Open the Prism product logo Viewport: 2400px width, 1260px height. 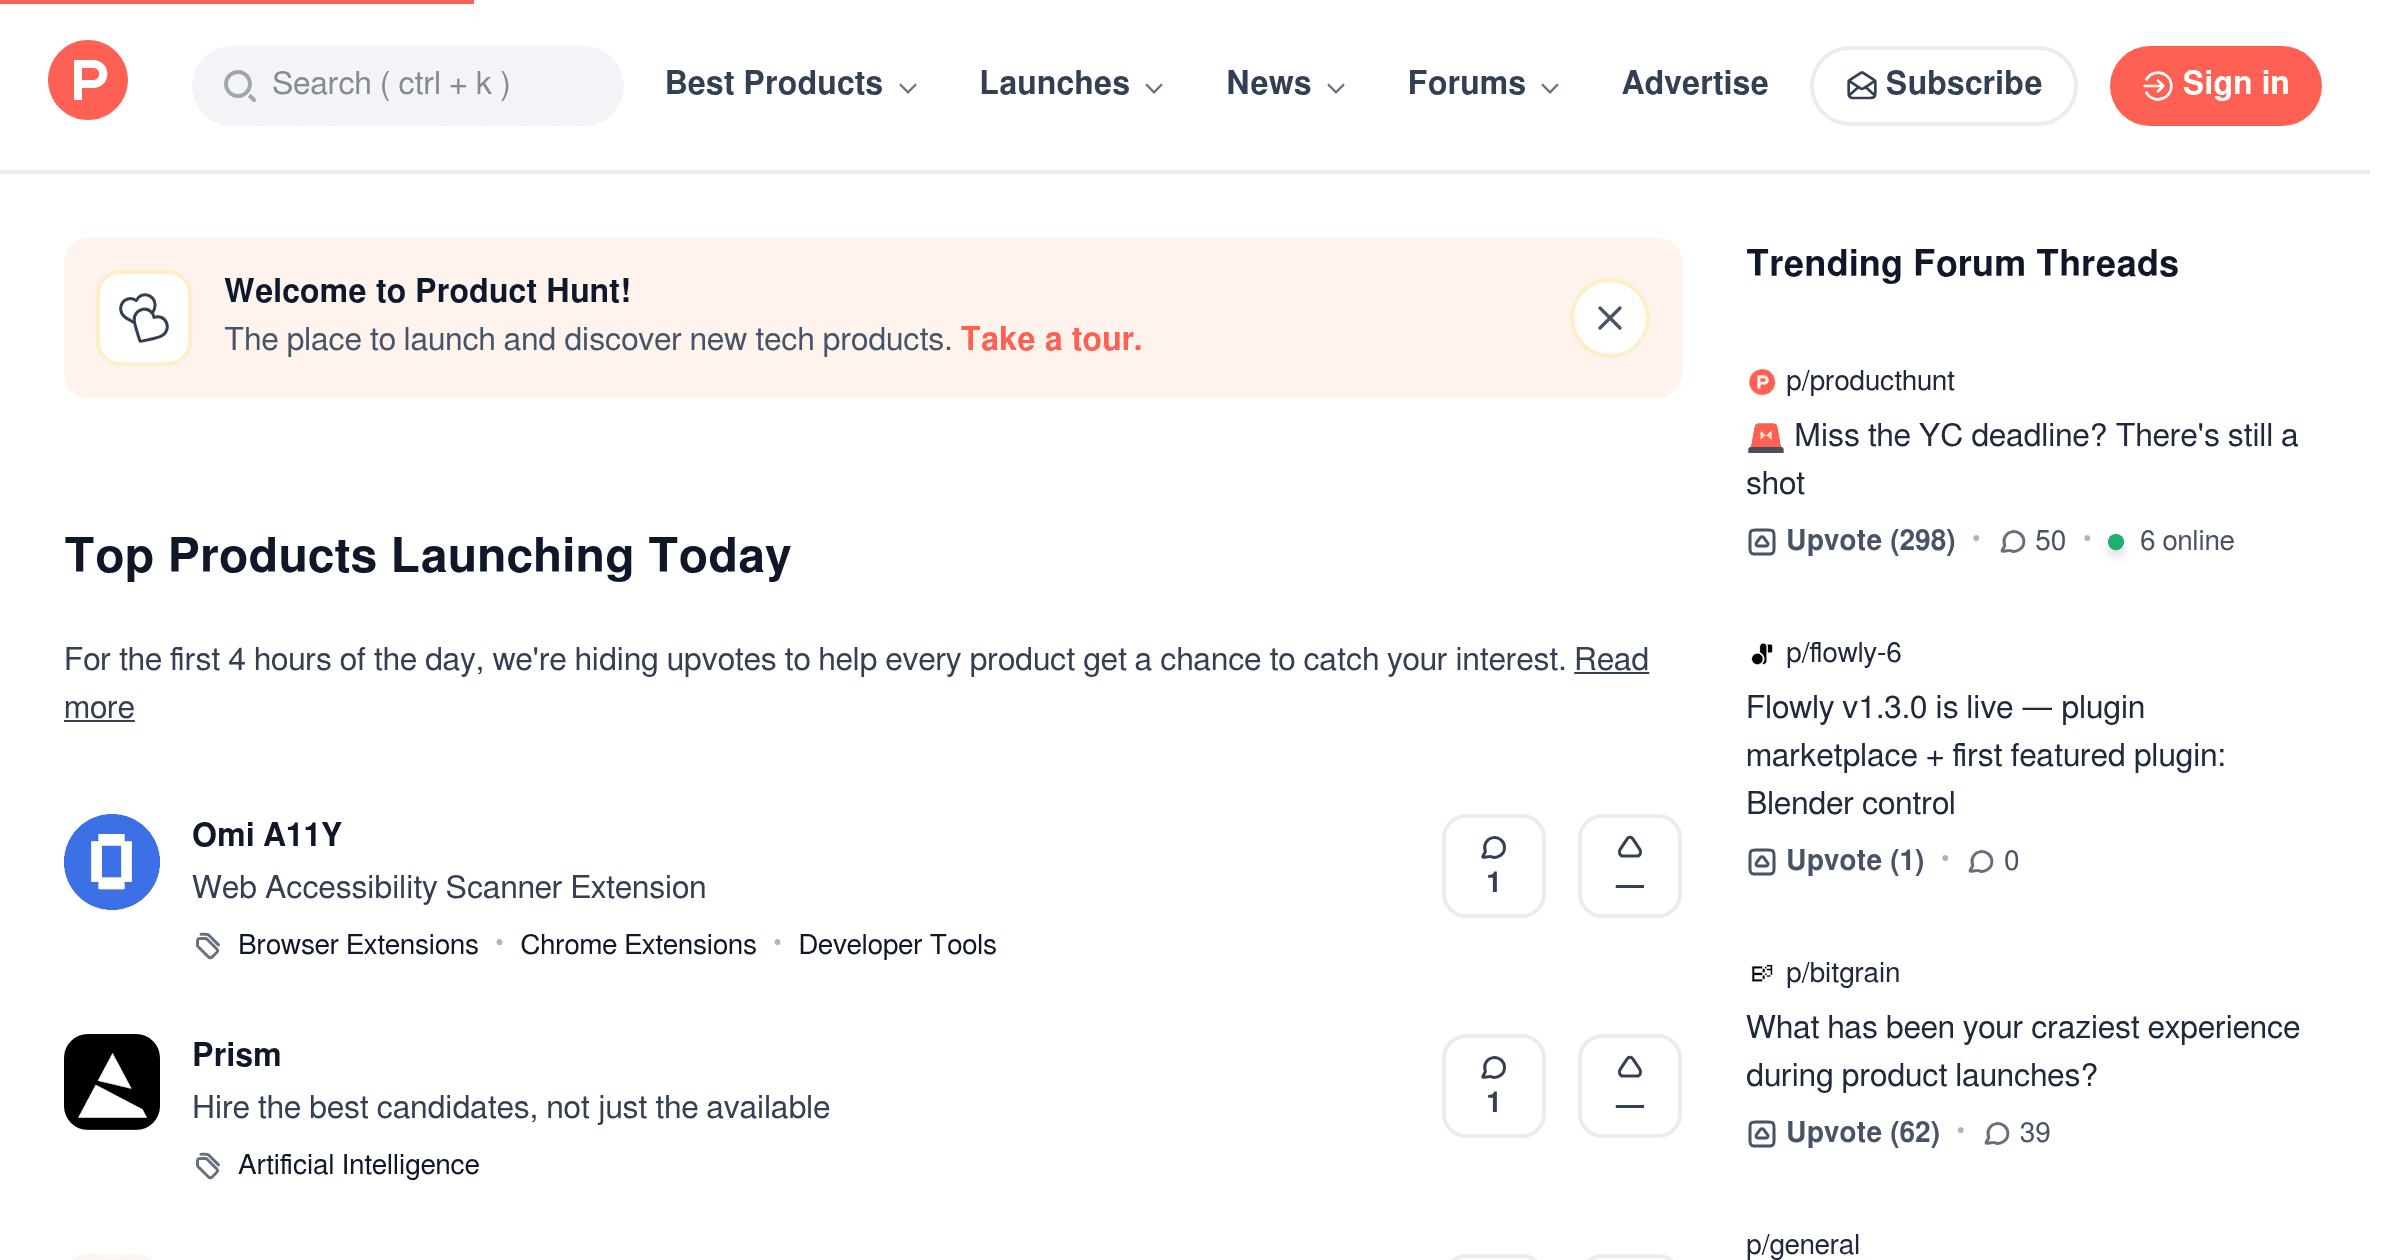point(112,1082)
